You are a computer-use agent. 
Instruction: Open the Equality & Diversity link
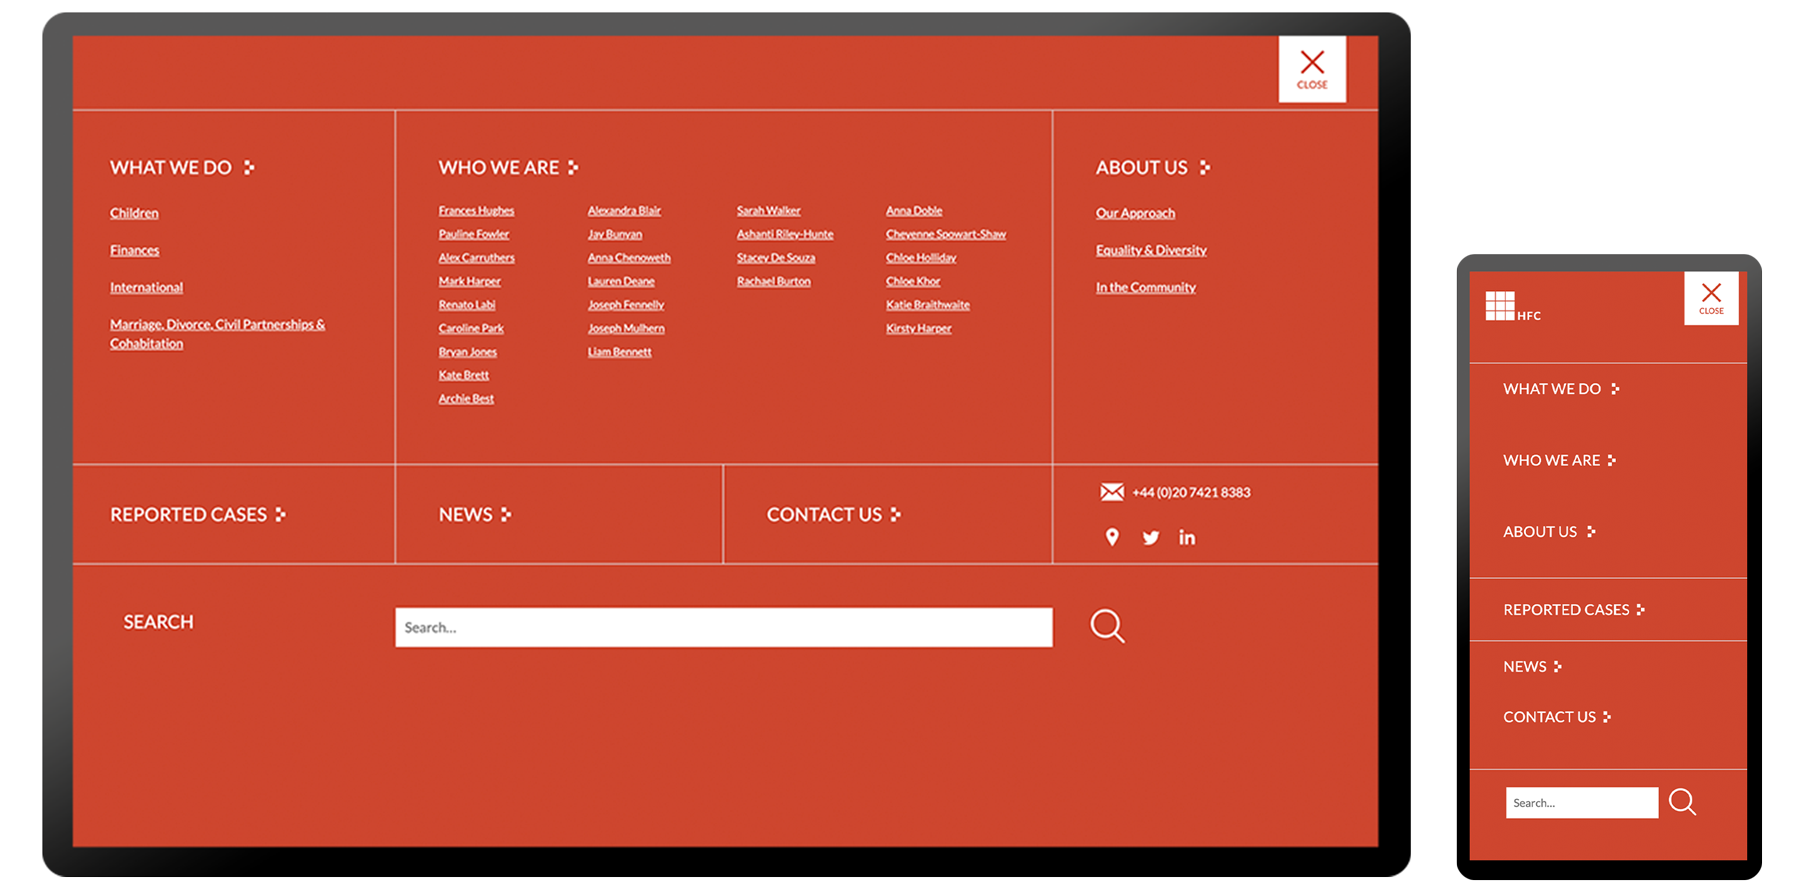pyautogui.click(x=1151, y=250)
